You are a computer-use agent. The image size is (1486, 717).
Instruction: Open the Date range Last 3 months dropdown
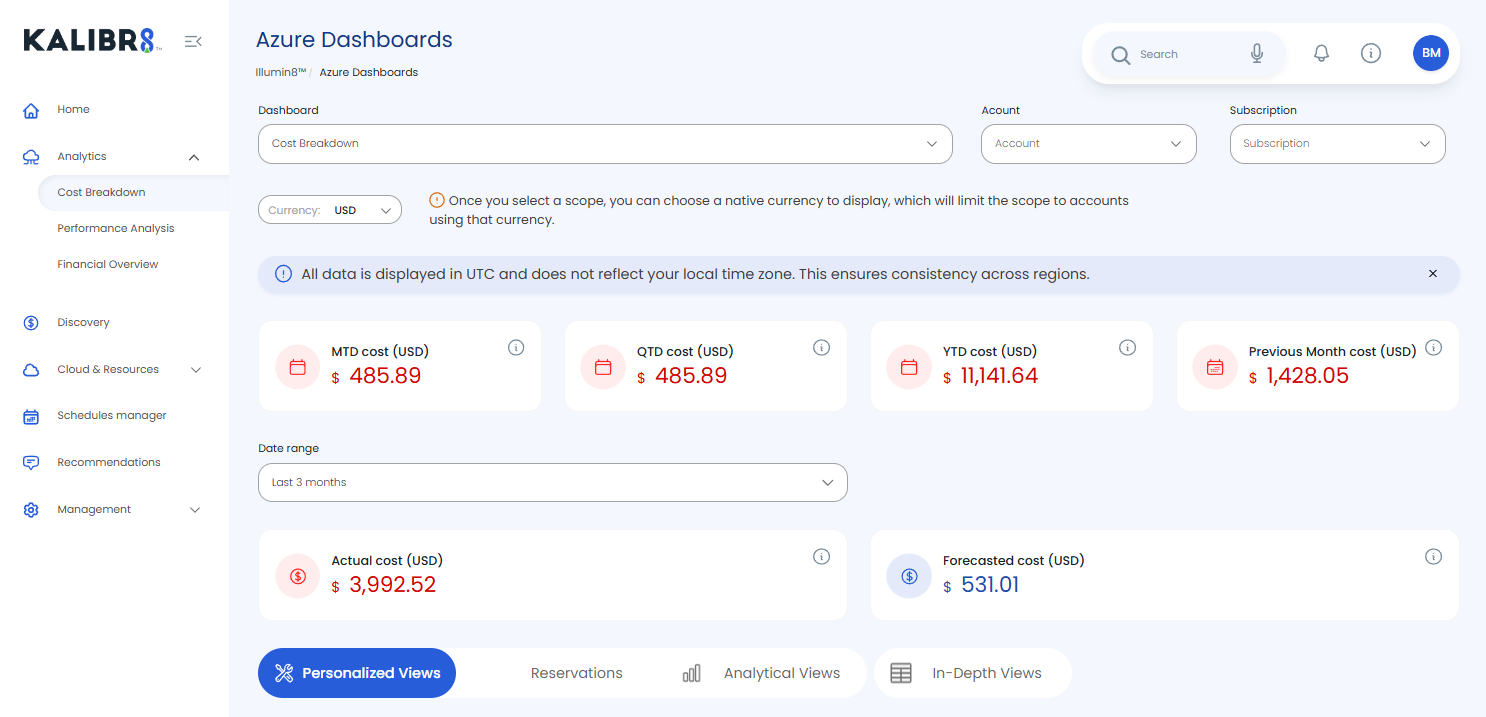click(553, 482)
